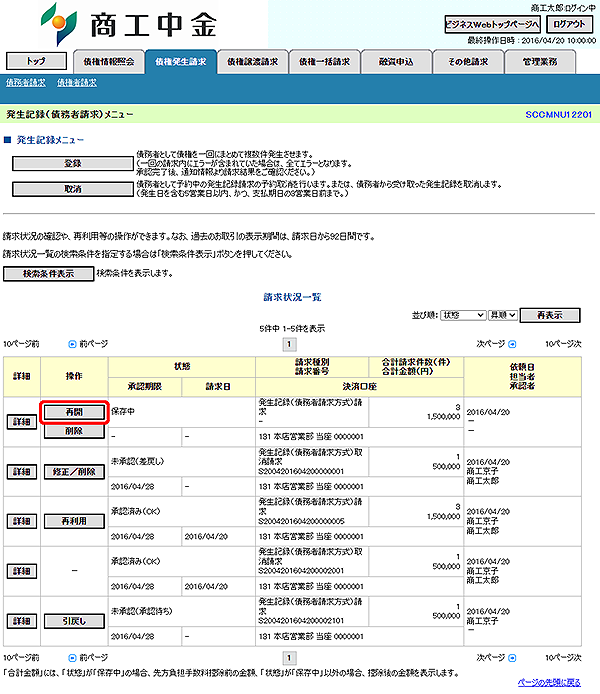Click the 発生記録メニュー heading
Screen dimensions: 600x694
pos(50,140)
